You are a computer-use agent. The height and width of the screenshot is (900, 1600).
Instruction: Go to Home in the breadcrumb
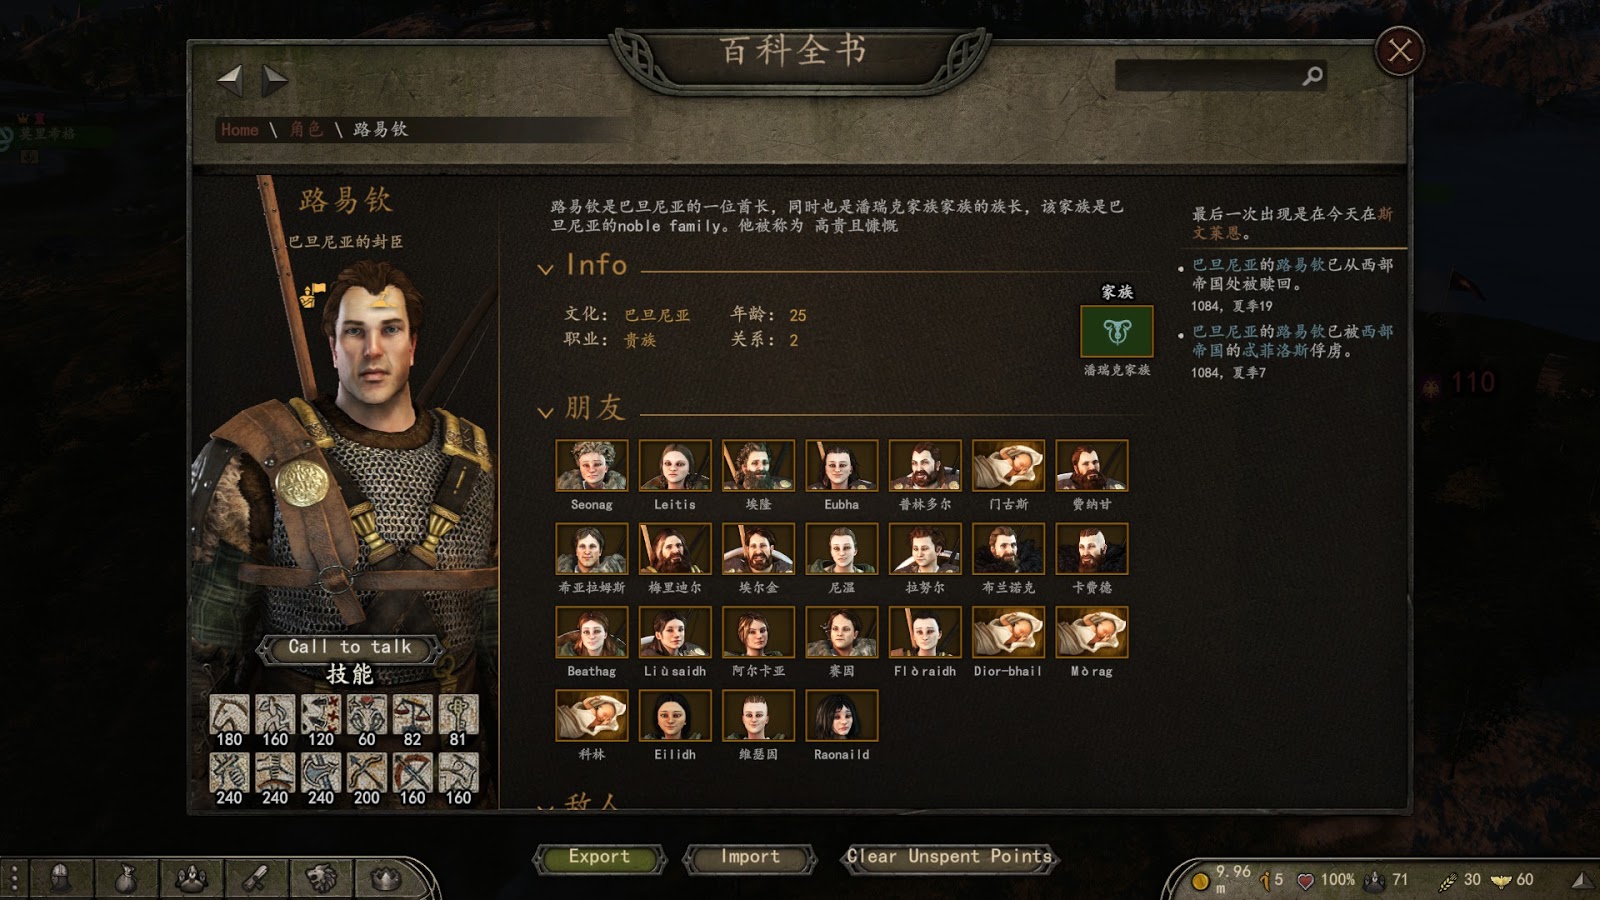pyautogui.click(x=239, y=129)
